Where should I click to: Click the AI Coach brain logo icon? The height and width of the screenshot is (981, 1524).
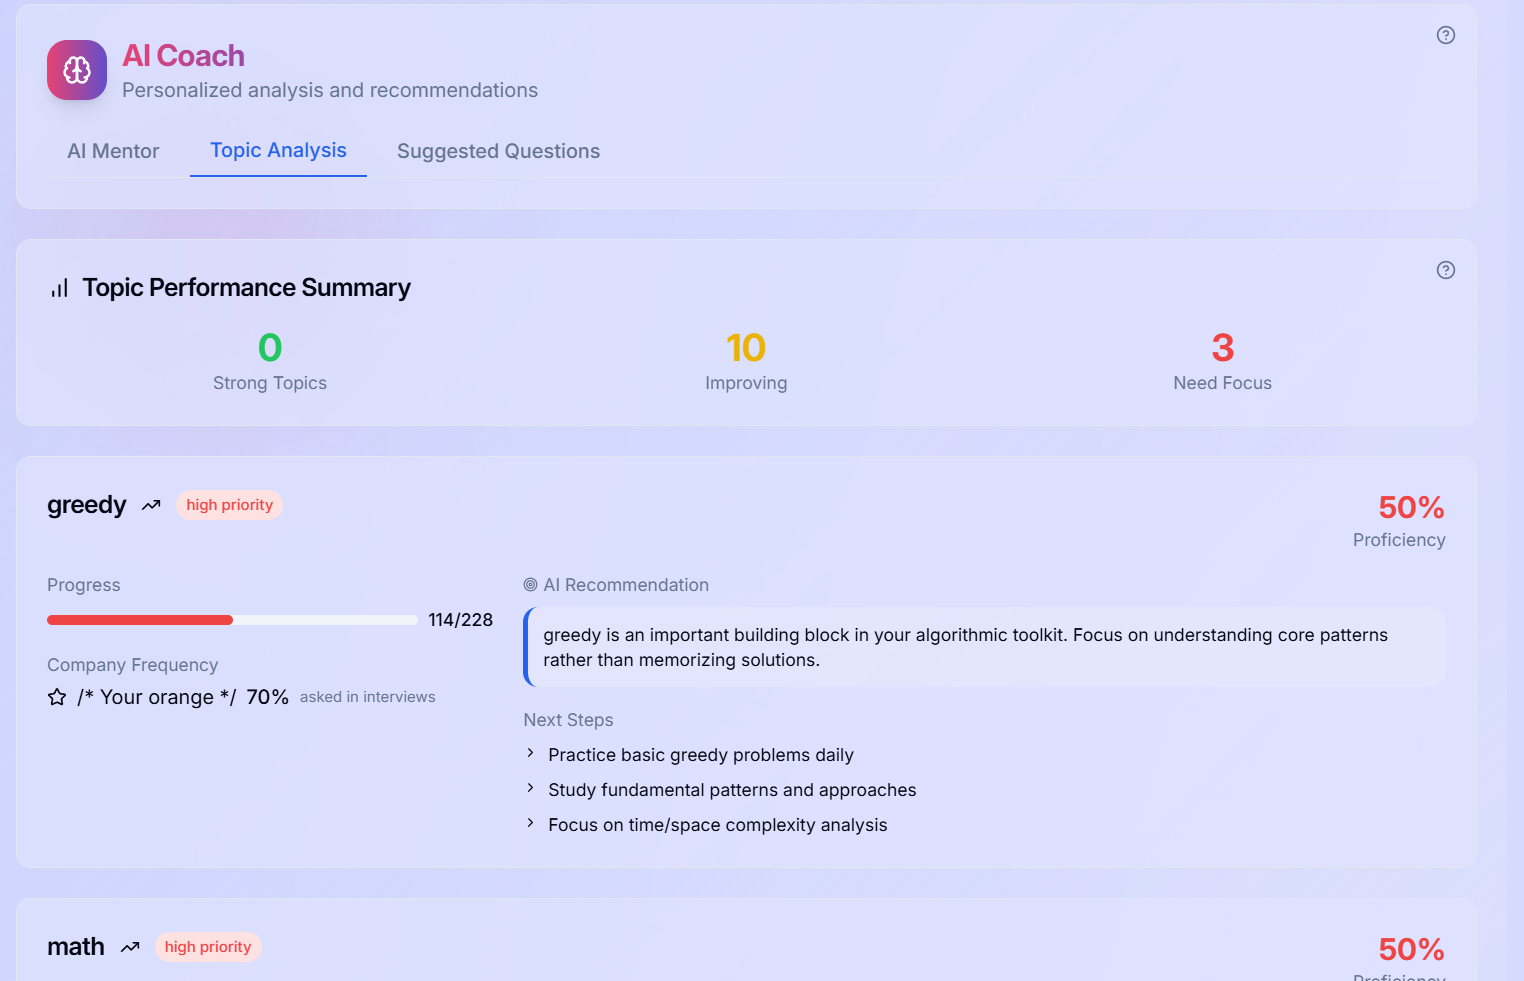click(x=77, y=70)
